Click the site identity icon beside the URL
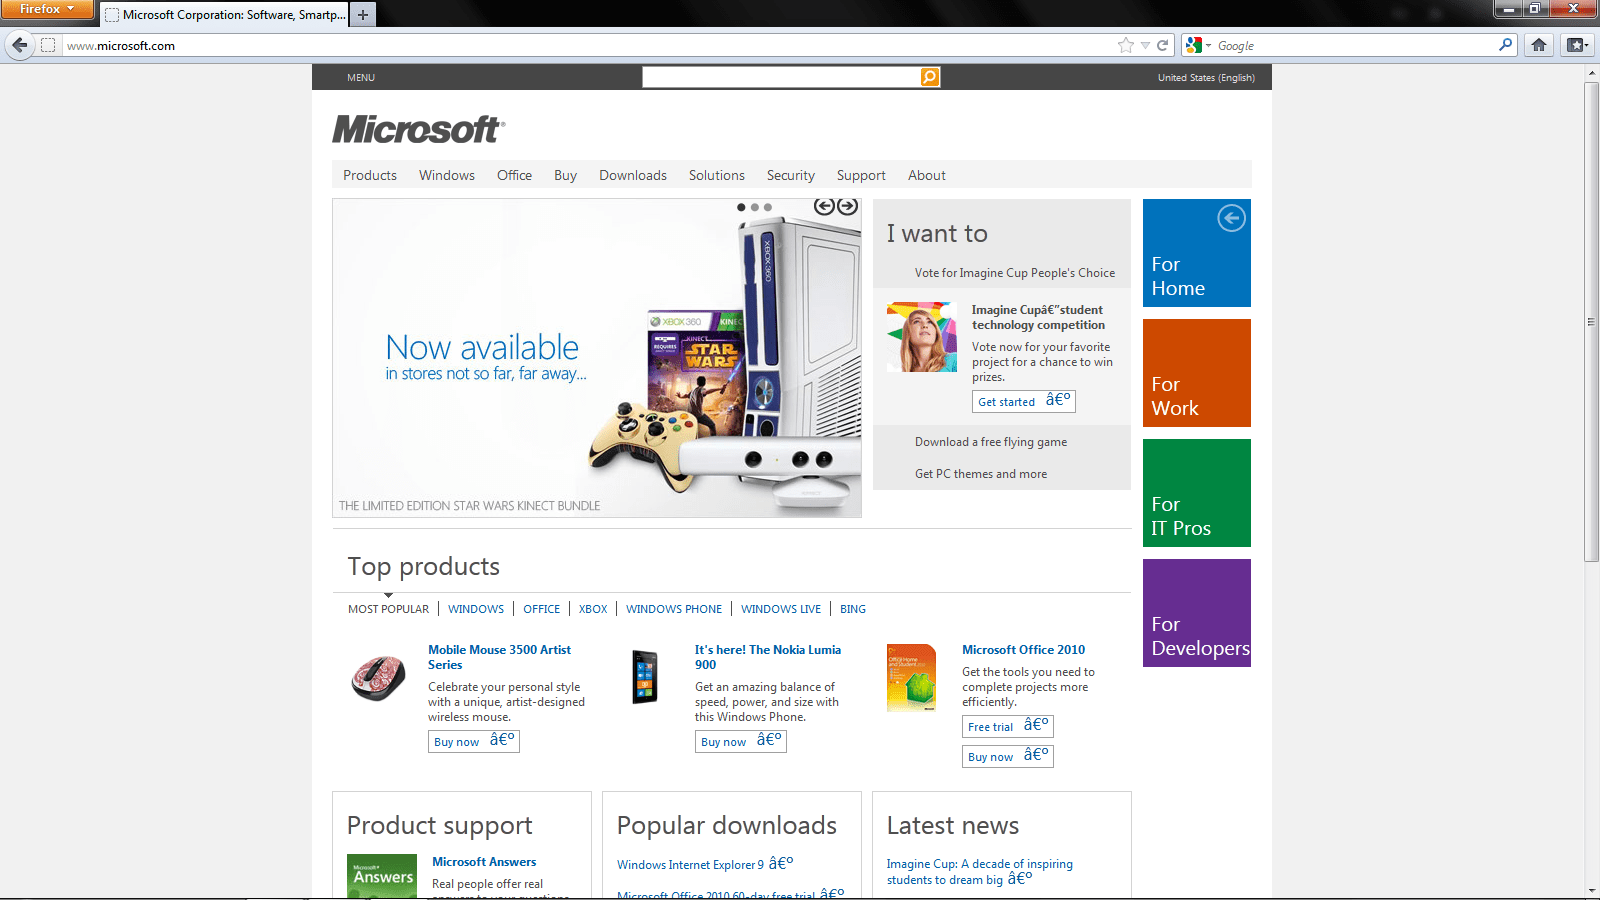This screenshot has height=900, width=1600. [48, 45]
